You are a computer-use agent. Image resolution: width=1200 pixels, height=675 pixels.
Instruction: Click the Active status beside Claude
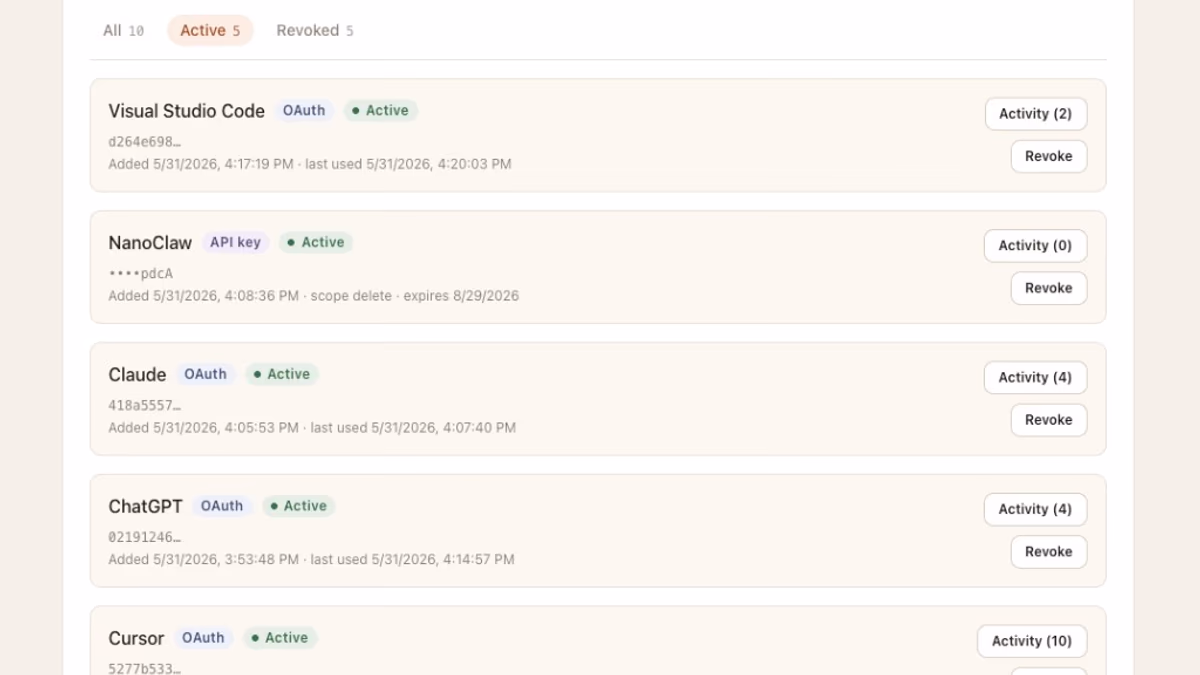coord(282,375)
